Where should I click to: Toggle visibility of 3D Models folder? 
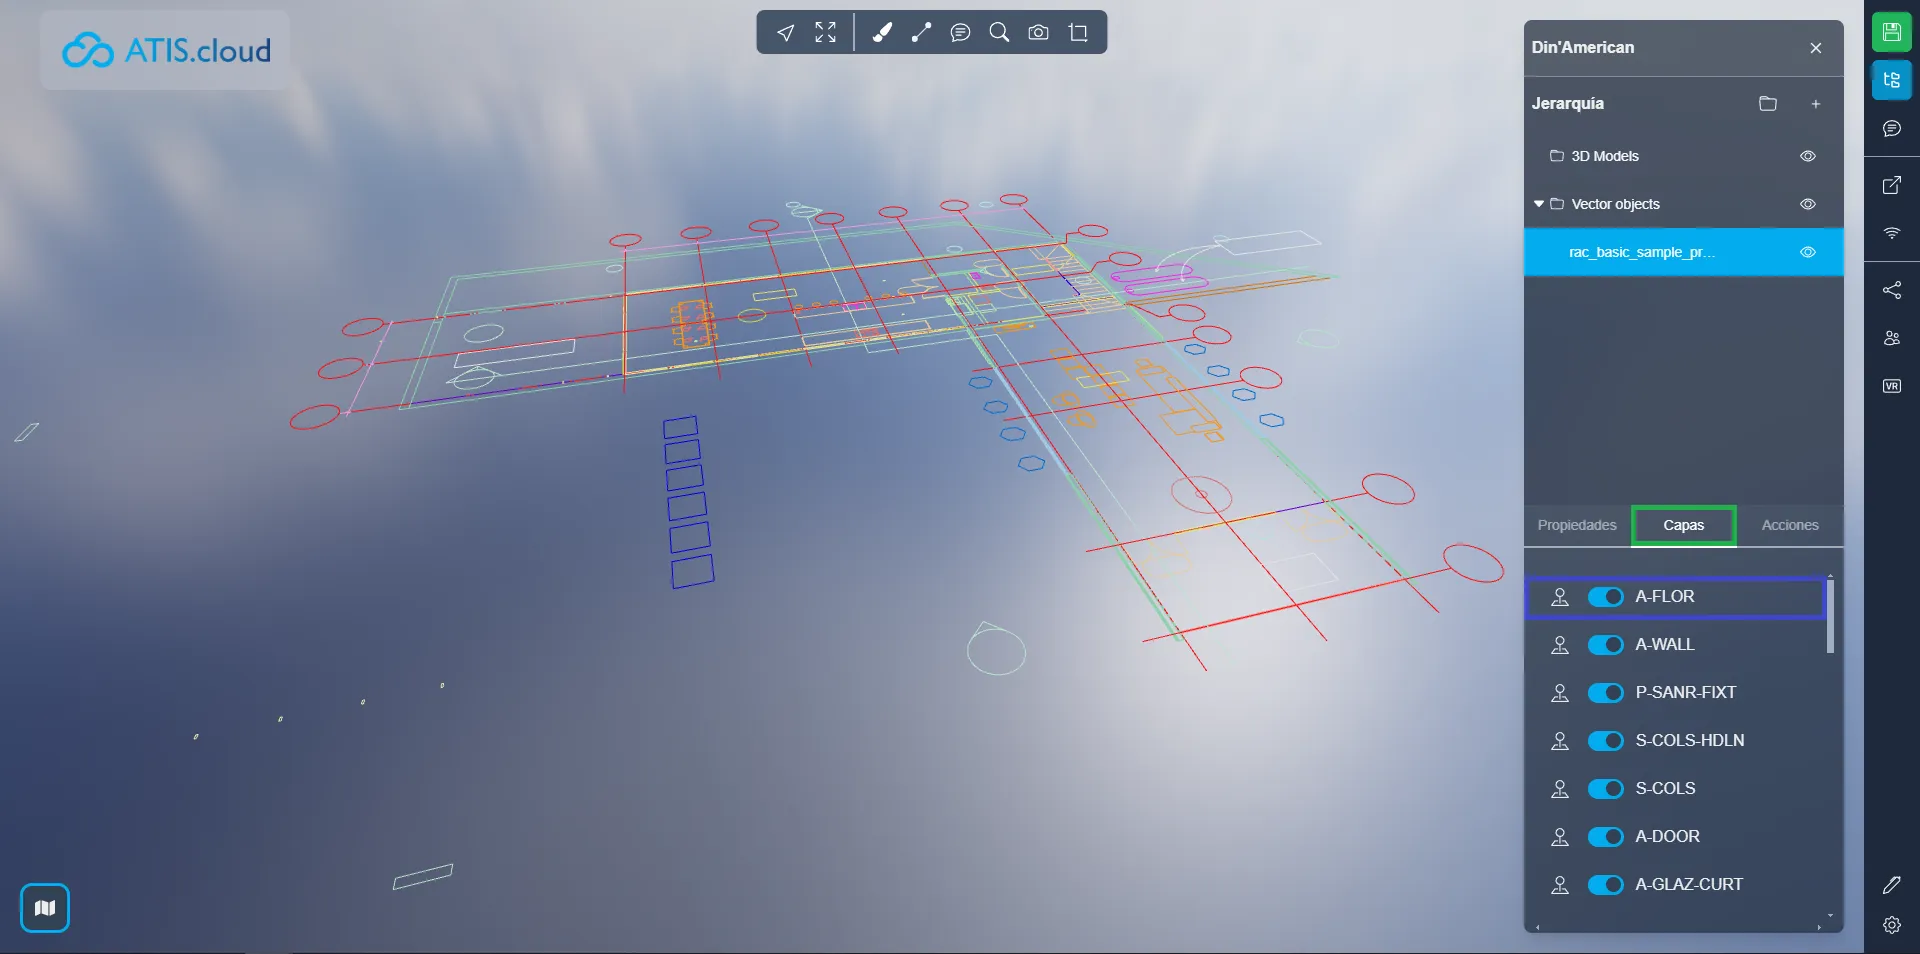tap(1807, 156)
